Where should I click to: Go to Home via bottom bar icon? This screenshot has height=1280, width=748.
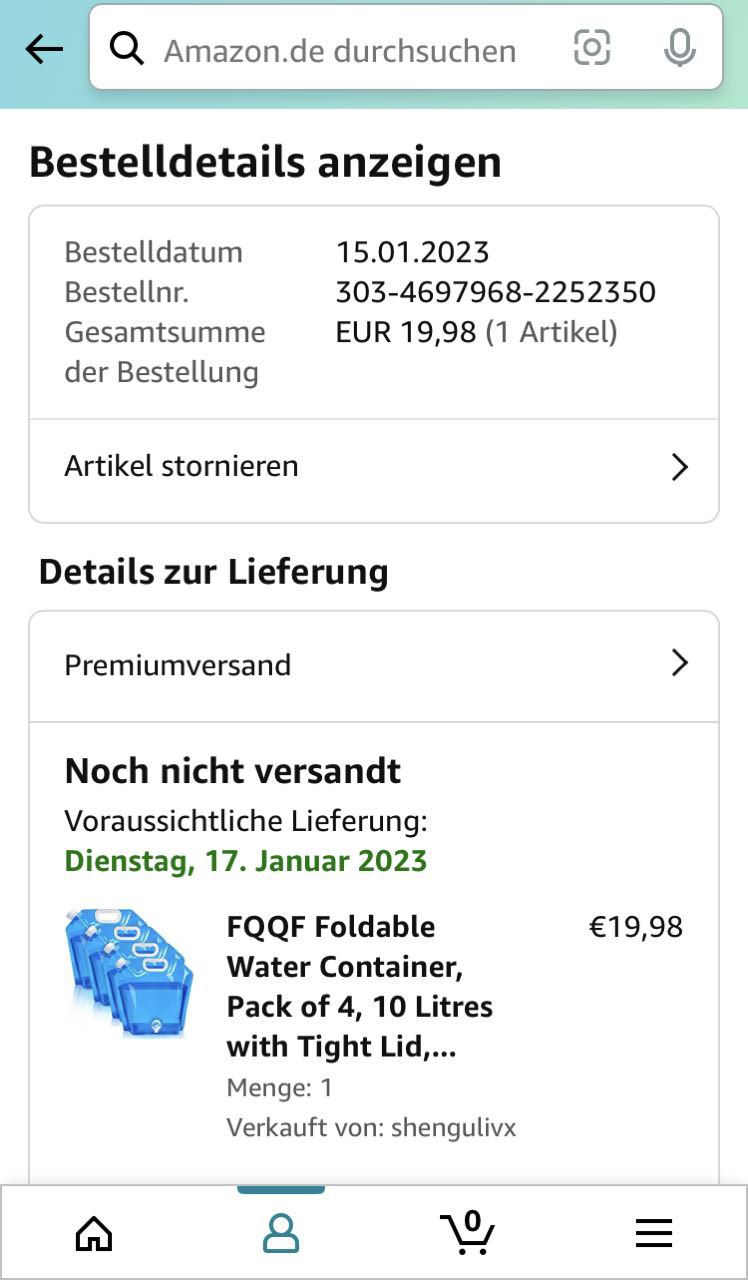[94, 1234]
